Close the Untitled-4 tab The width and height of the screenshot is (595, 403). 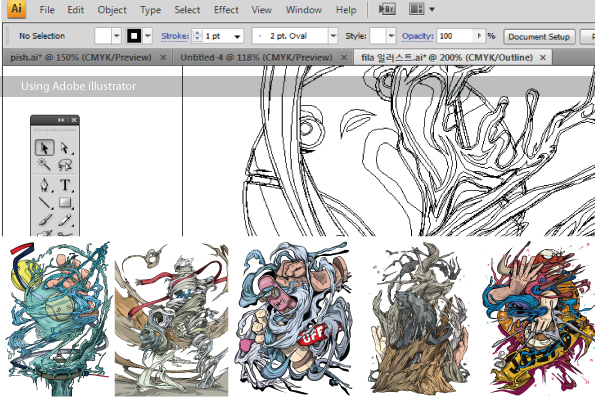[344, 58]
